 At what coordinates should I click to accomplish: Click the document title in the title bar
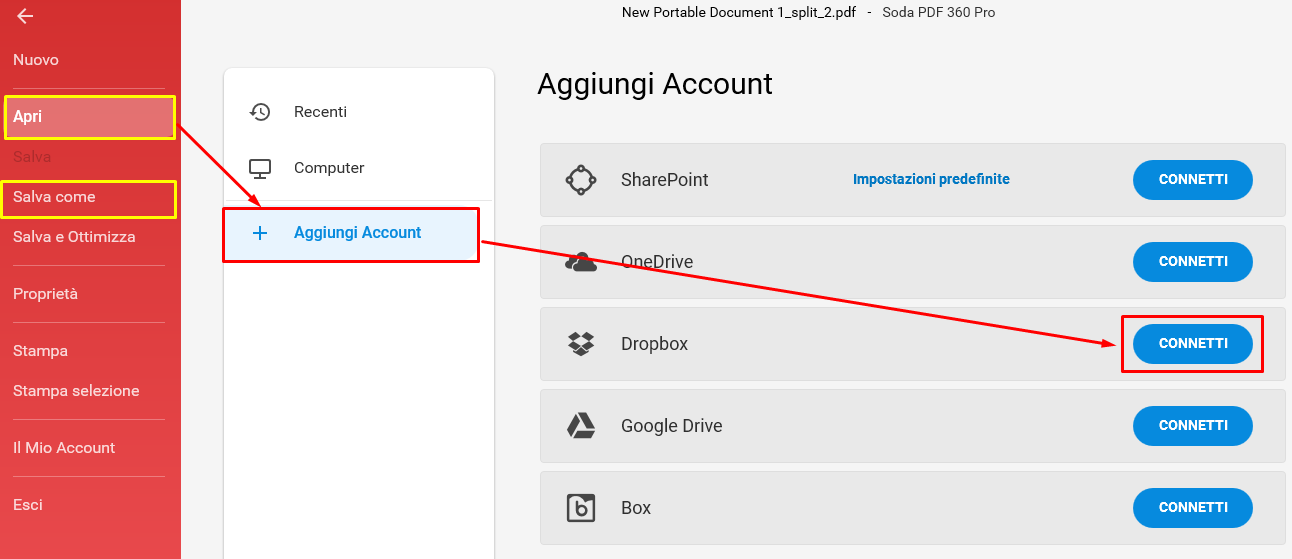click(741, 12)
